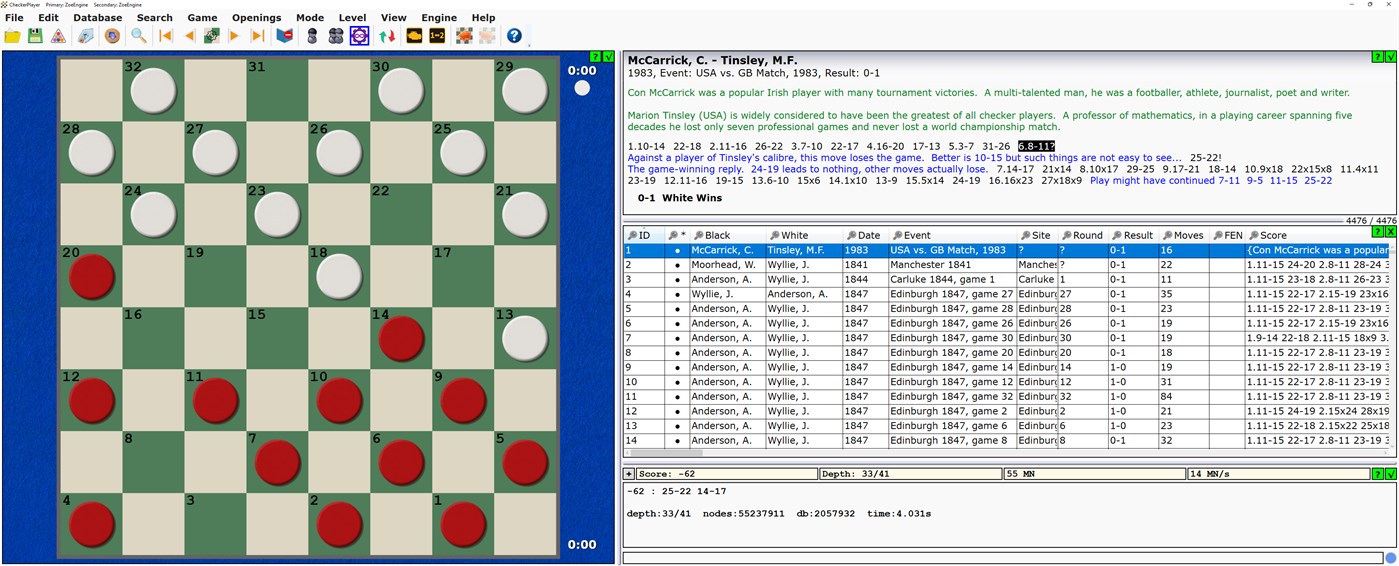Screen dimensions: 1399x566
Task: Select Edinburgh 1847, game 8 row
Action: pos(1008,440)
